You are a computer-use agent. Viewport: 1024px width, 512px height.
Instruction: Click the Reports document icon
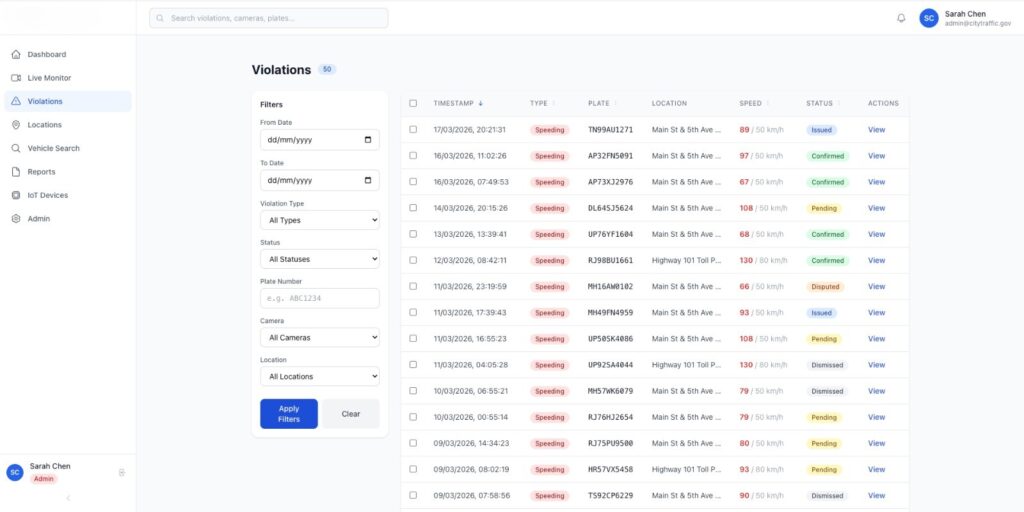(x=16, y=172)
